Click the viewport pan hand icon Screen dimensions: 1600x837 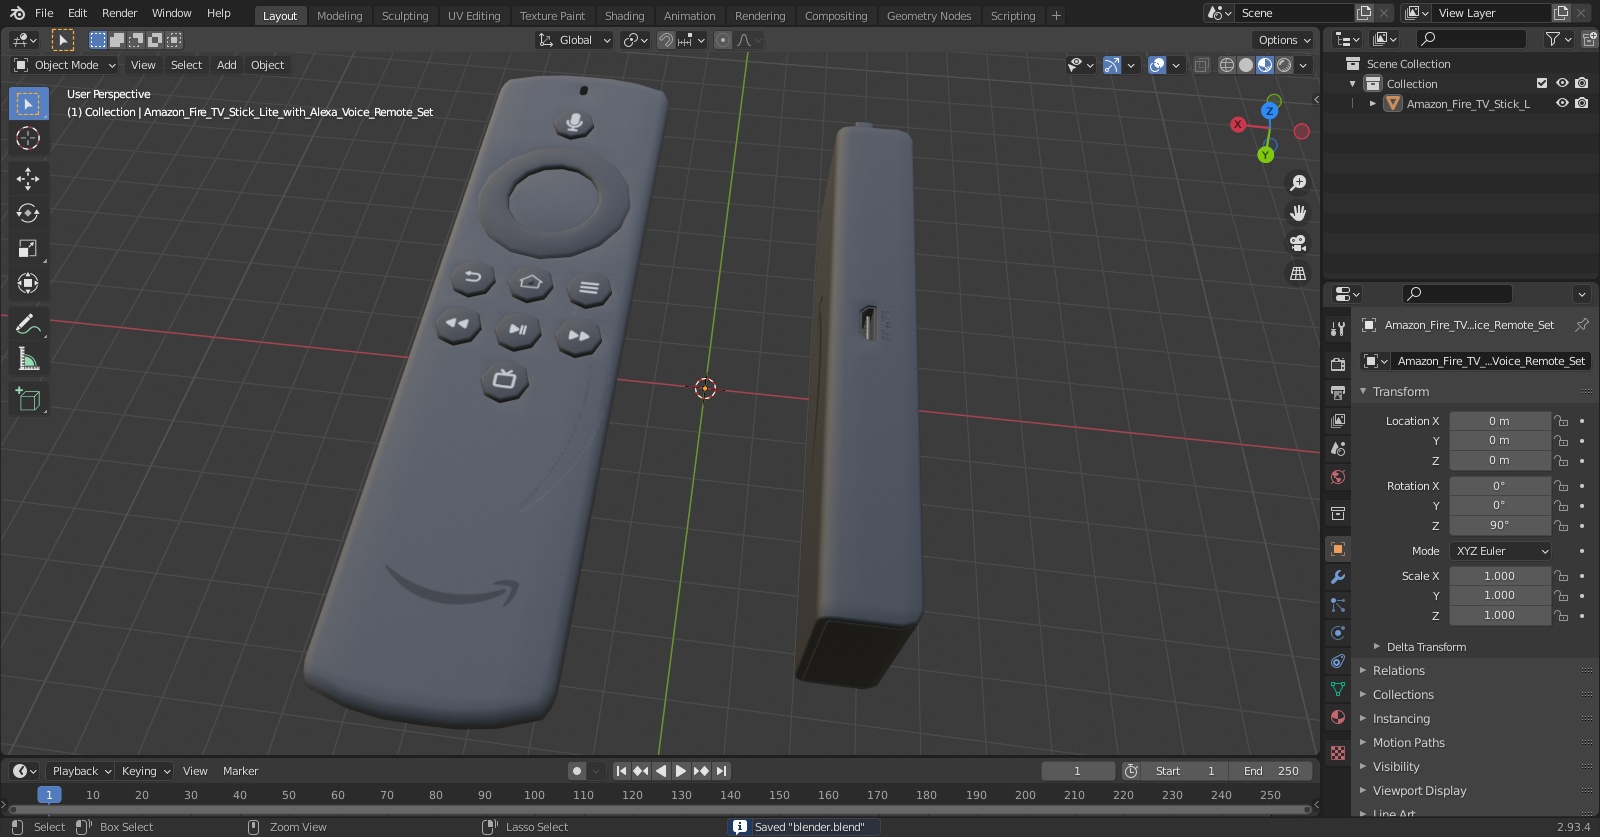pyautogui.click(x=1298, y=213)
